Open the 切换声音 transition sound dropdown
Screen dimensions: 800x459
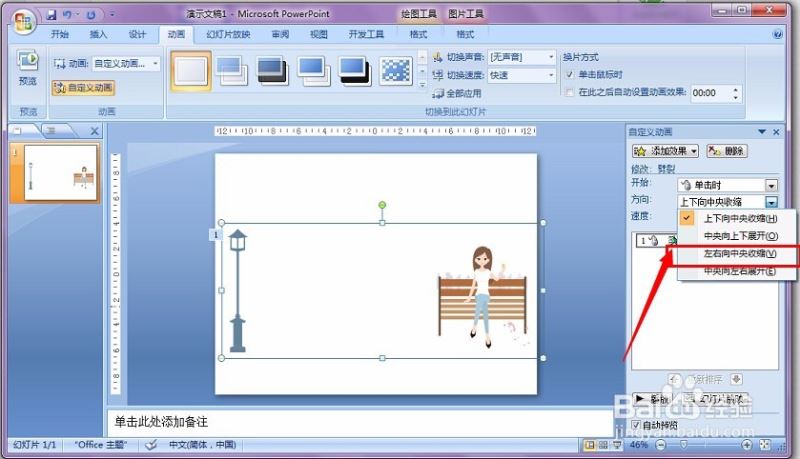551,57
